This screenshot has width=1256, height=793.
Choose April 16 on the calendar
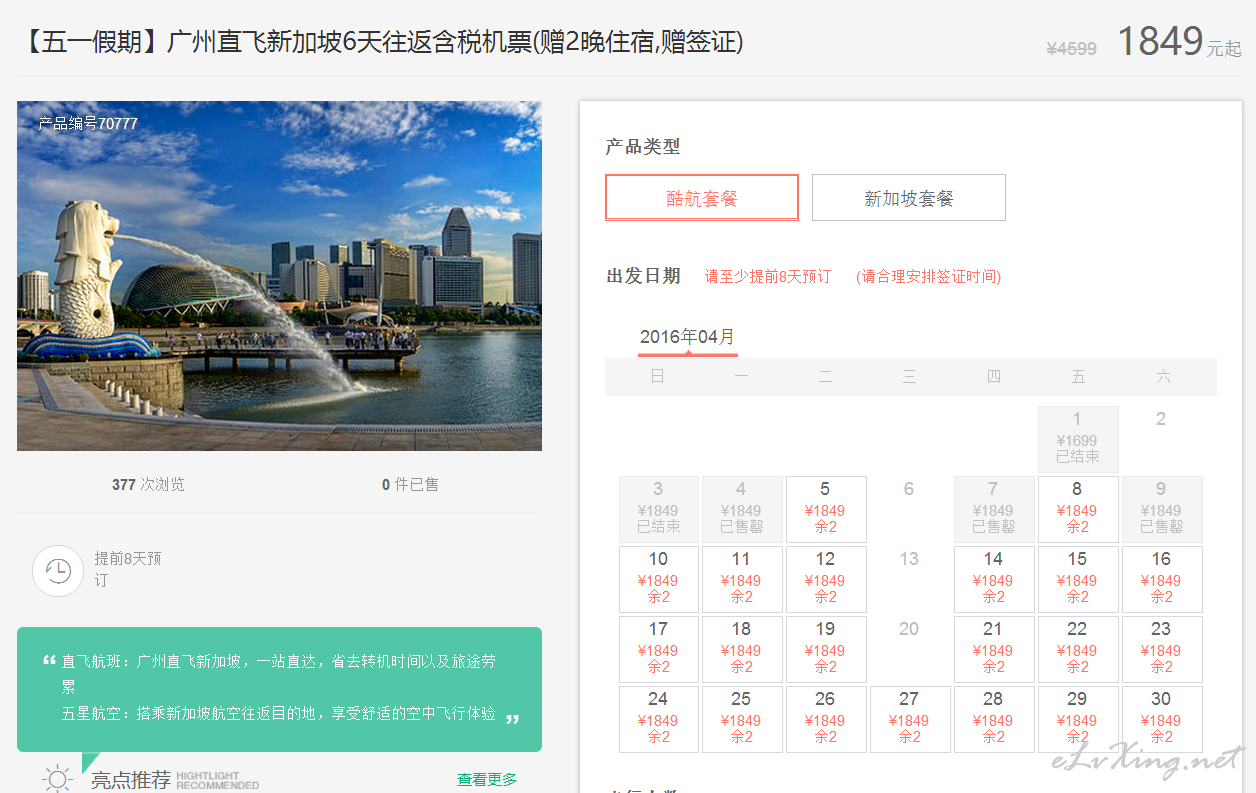[x=1162, y=579]
